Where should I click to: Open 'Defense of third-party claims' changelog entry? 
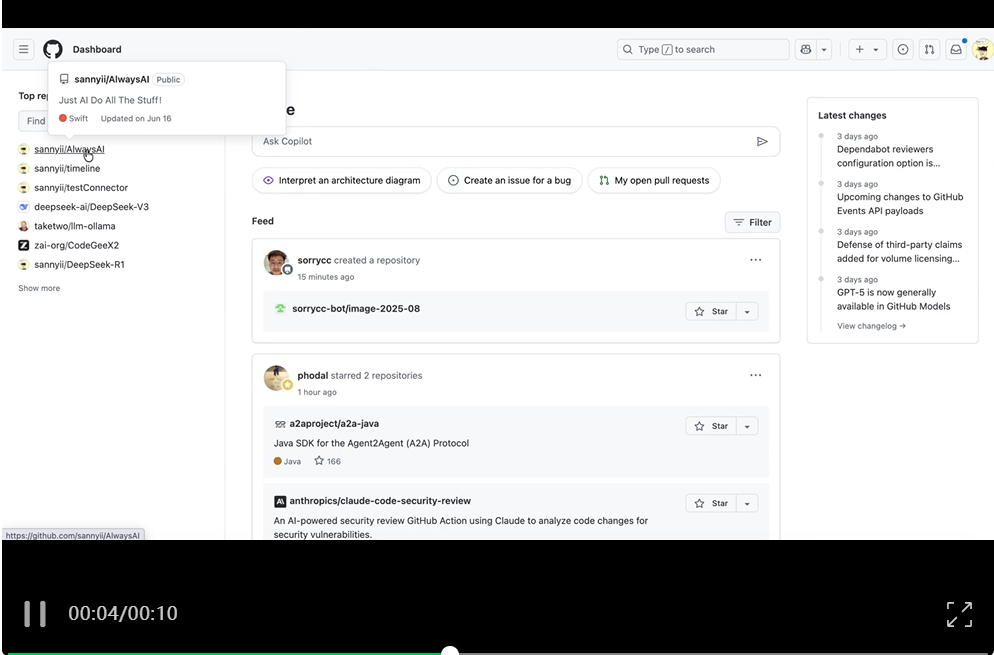[x=899, y=252]
